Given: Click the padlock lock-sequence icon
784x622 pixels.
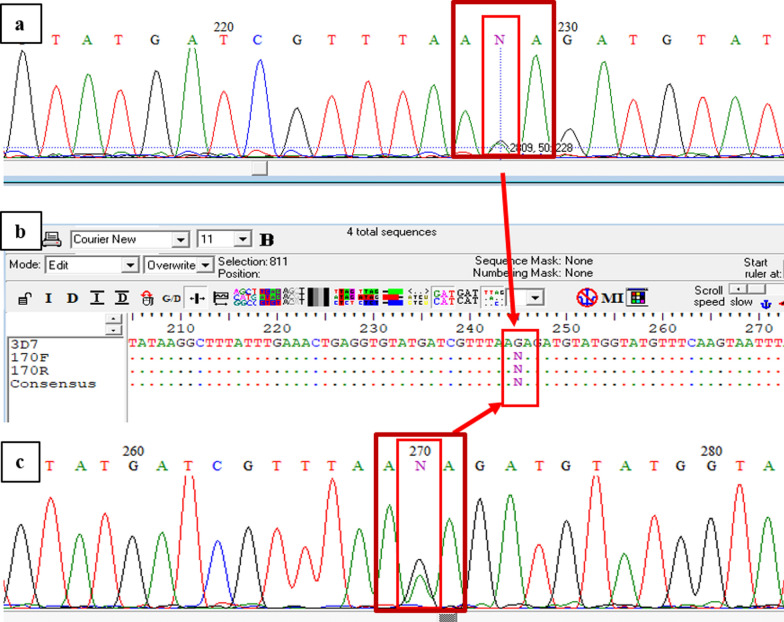Looking at the screenshot, I should pyautogui.click(x=23, y=298).
